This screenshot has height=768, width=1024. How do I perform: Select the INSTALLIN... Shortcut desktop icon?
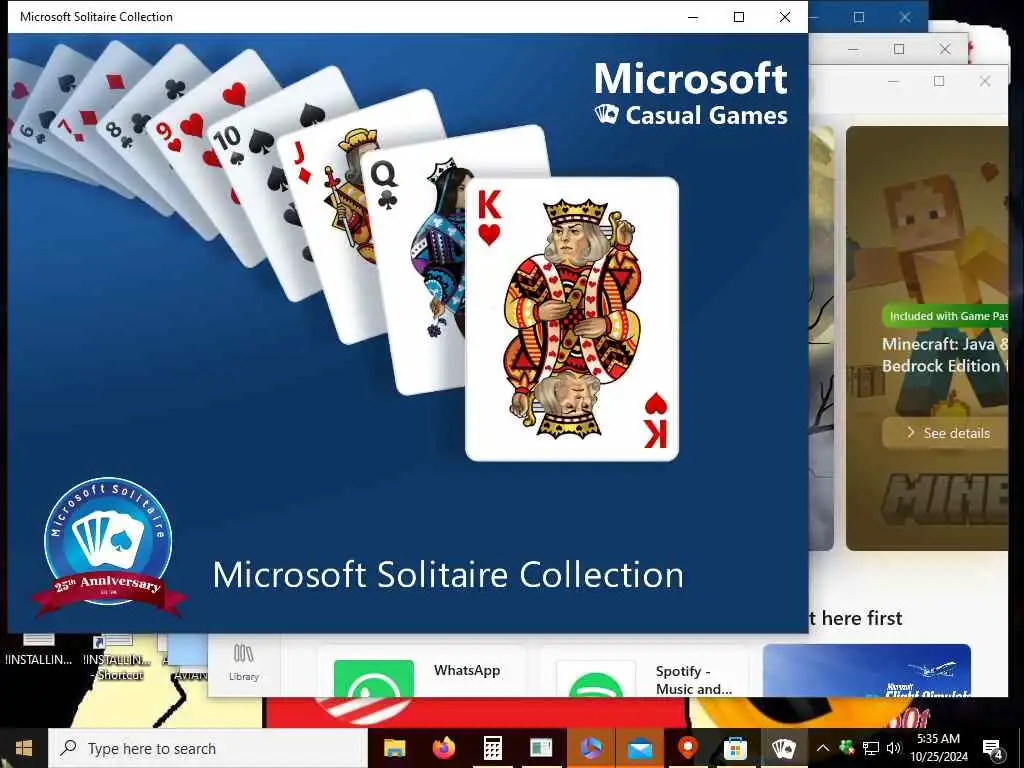click(x=117, y=658)
